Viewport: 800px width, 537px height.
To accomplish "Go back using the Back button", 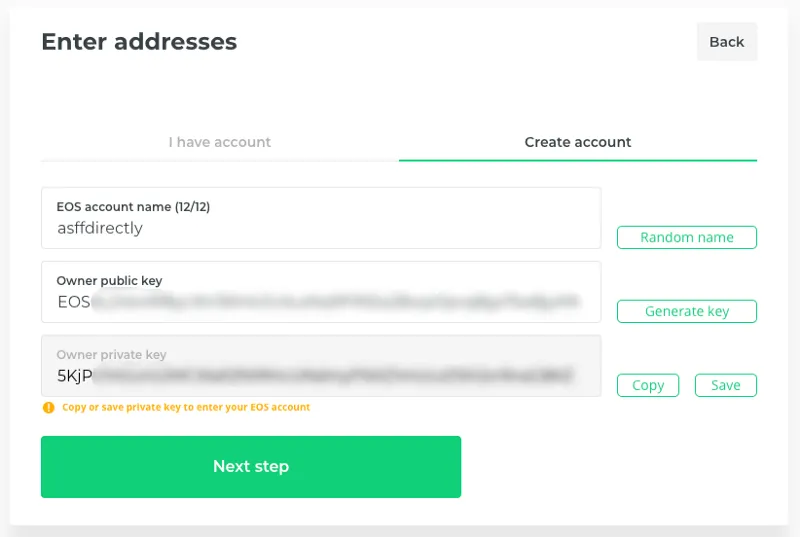I will (727, 42).
